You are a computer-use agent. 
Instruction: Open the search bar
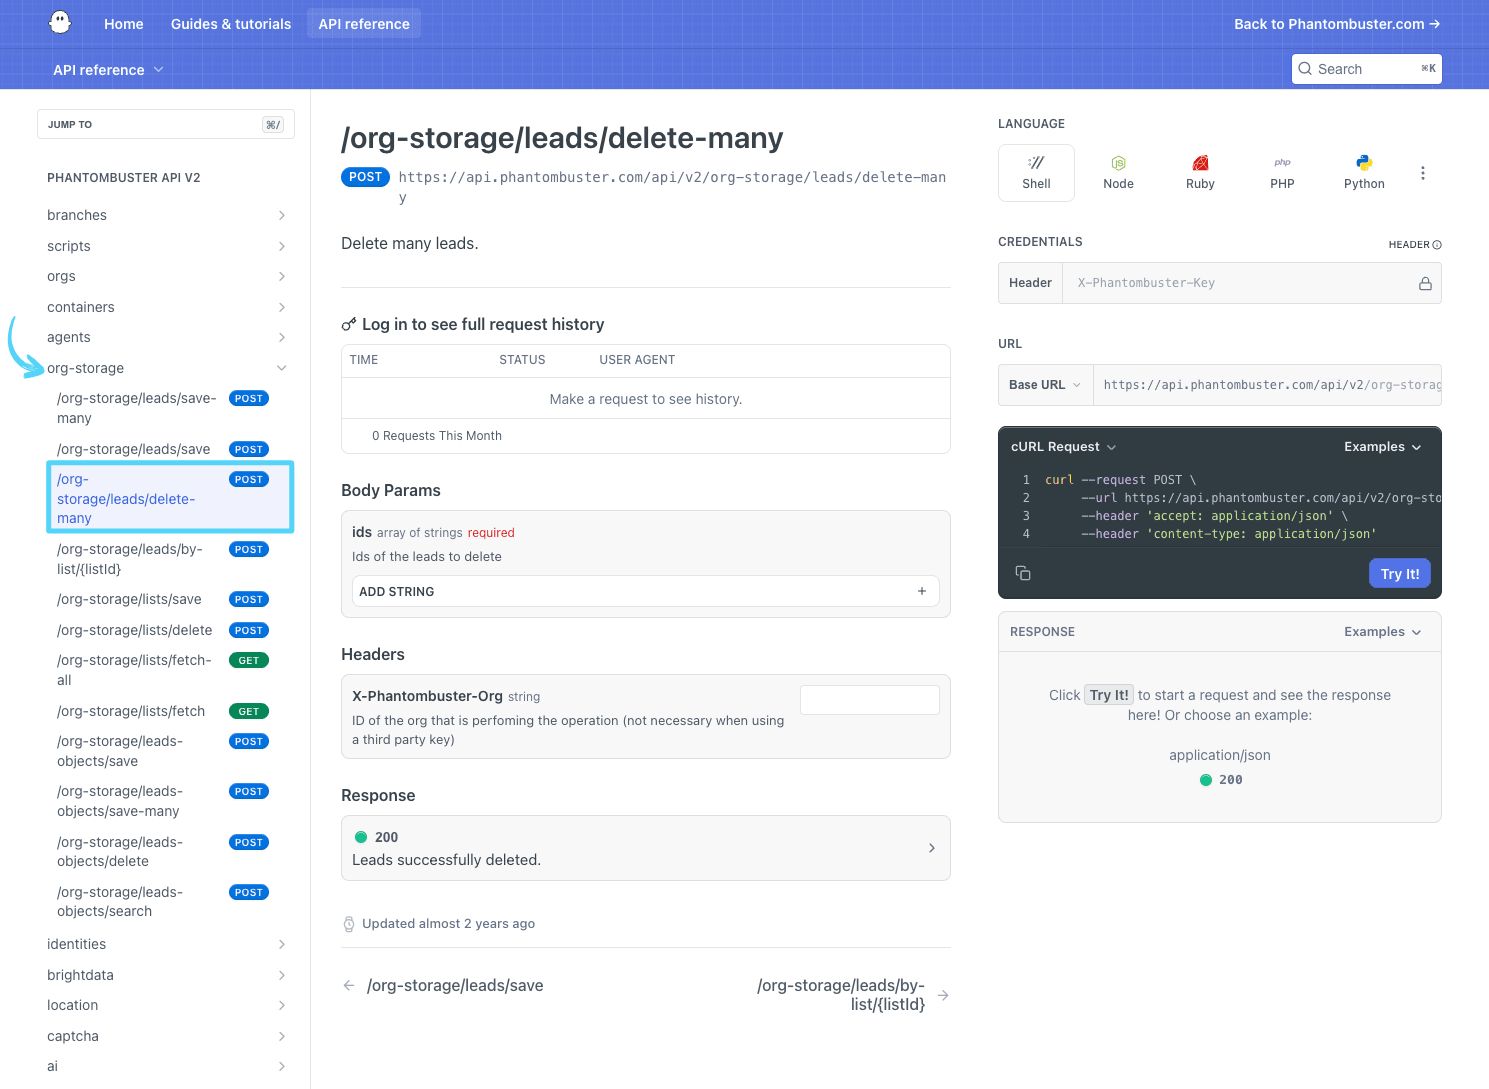tap(1366, 69)
